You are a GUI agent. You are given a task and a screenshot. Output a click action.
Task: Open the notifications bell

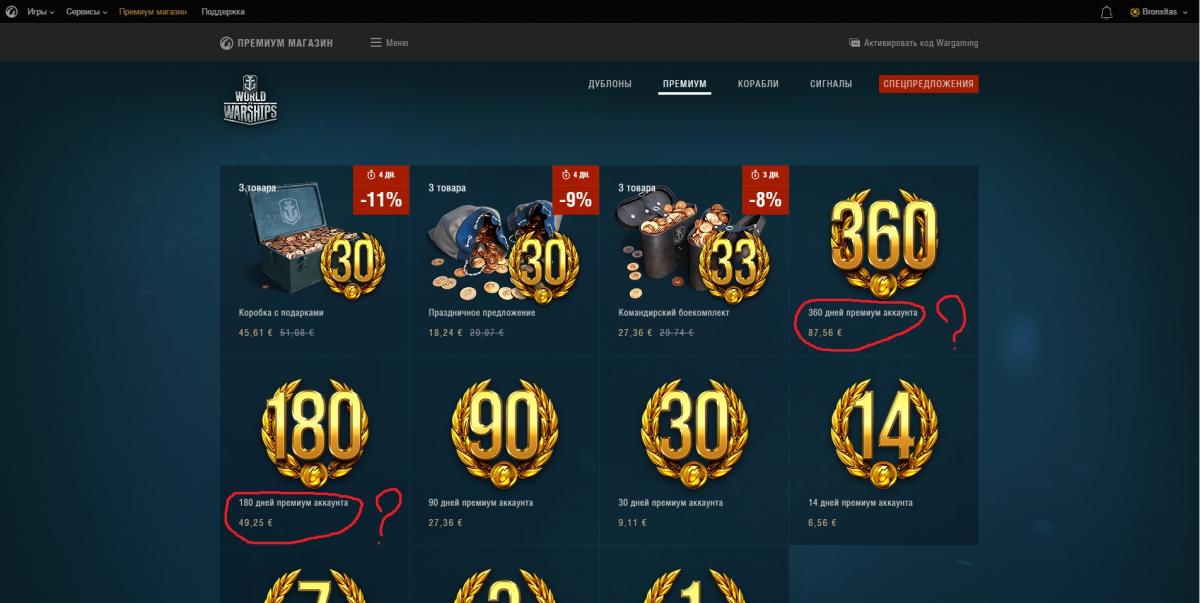[1106, 12]
